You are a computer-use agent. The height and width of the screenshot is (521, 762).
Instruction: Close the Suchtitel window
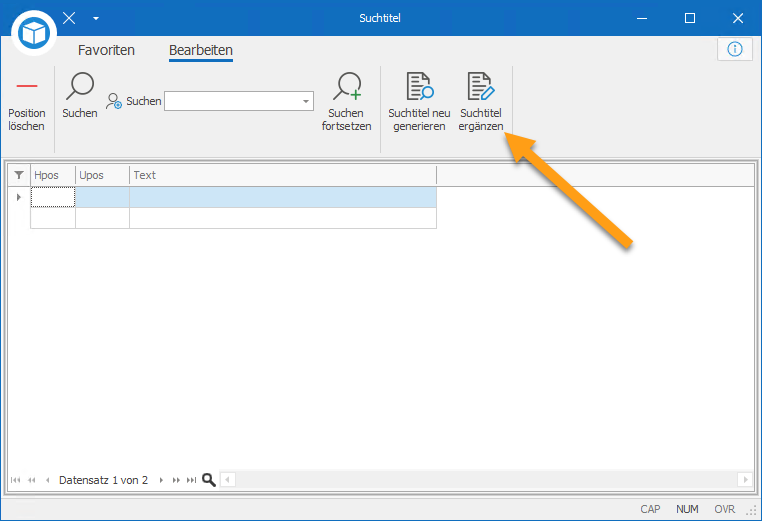tap(738, 18)
